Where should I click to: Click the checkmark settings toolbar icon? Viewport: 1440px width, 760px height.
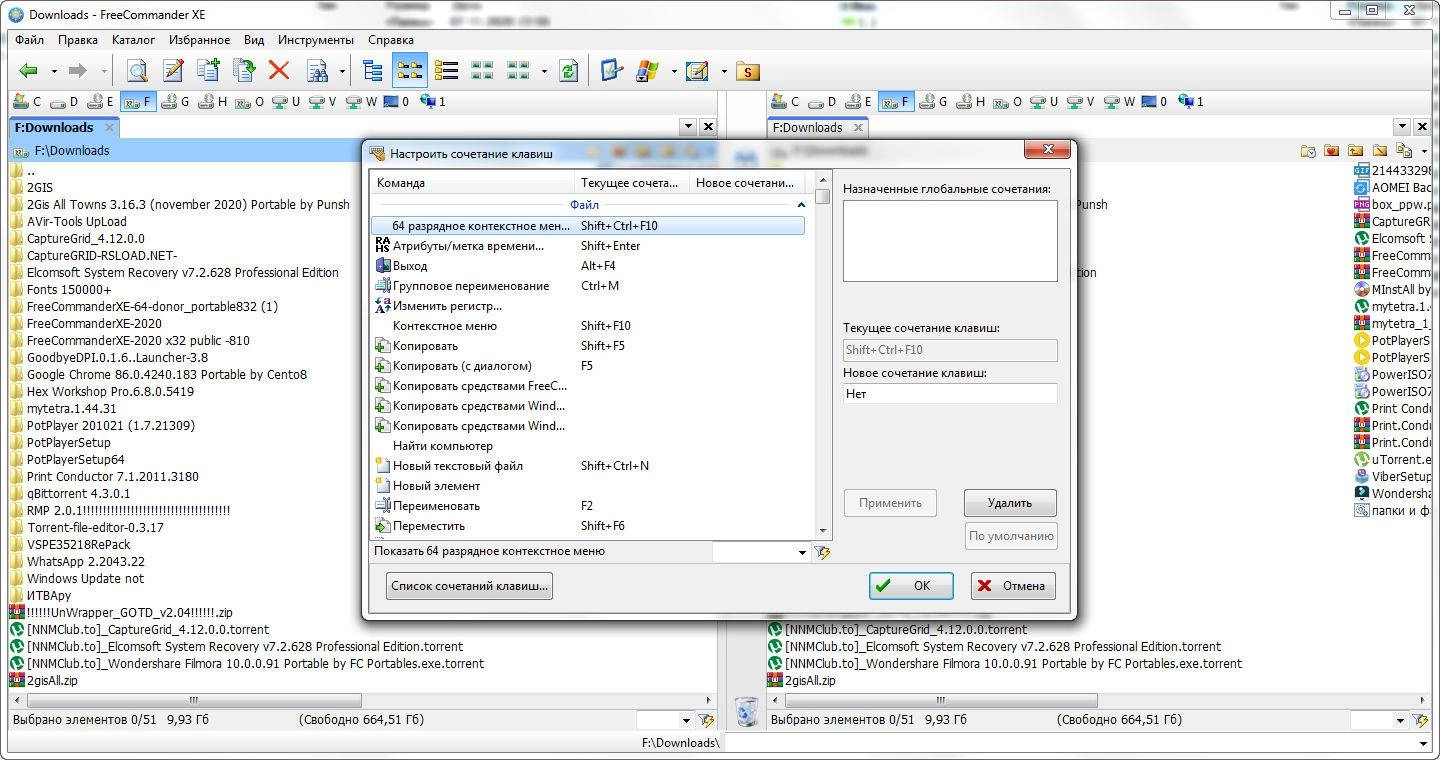(612, 71)
